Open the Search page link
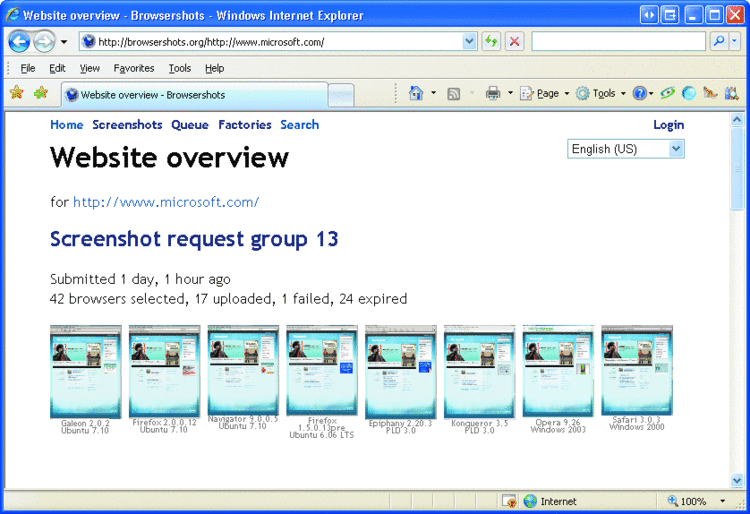The height and width of the screenshot is (514, 750). coord(299,125)
